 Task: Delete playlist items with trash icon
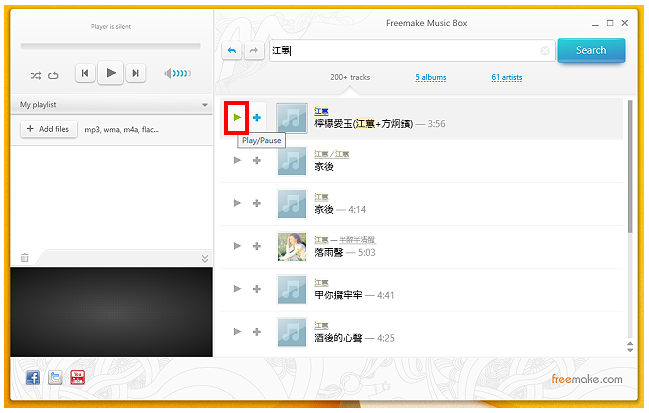click(x=25, y=258)
